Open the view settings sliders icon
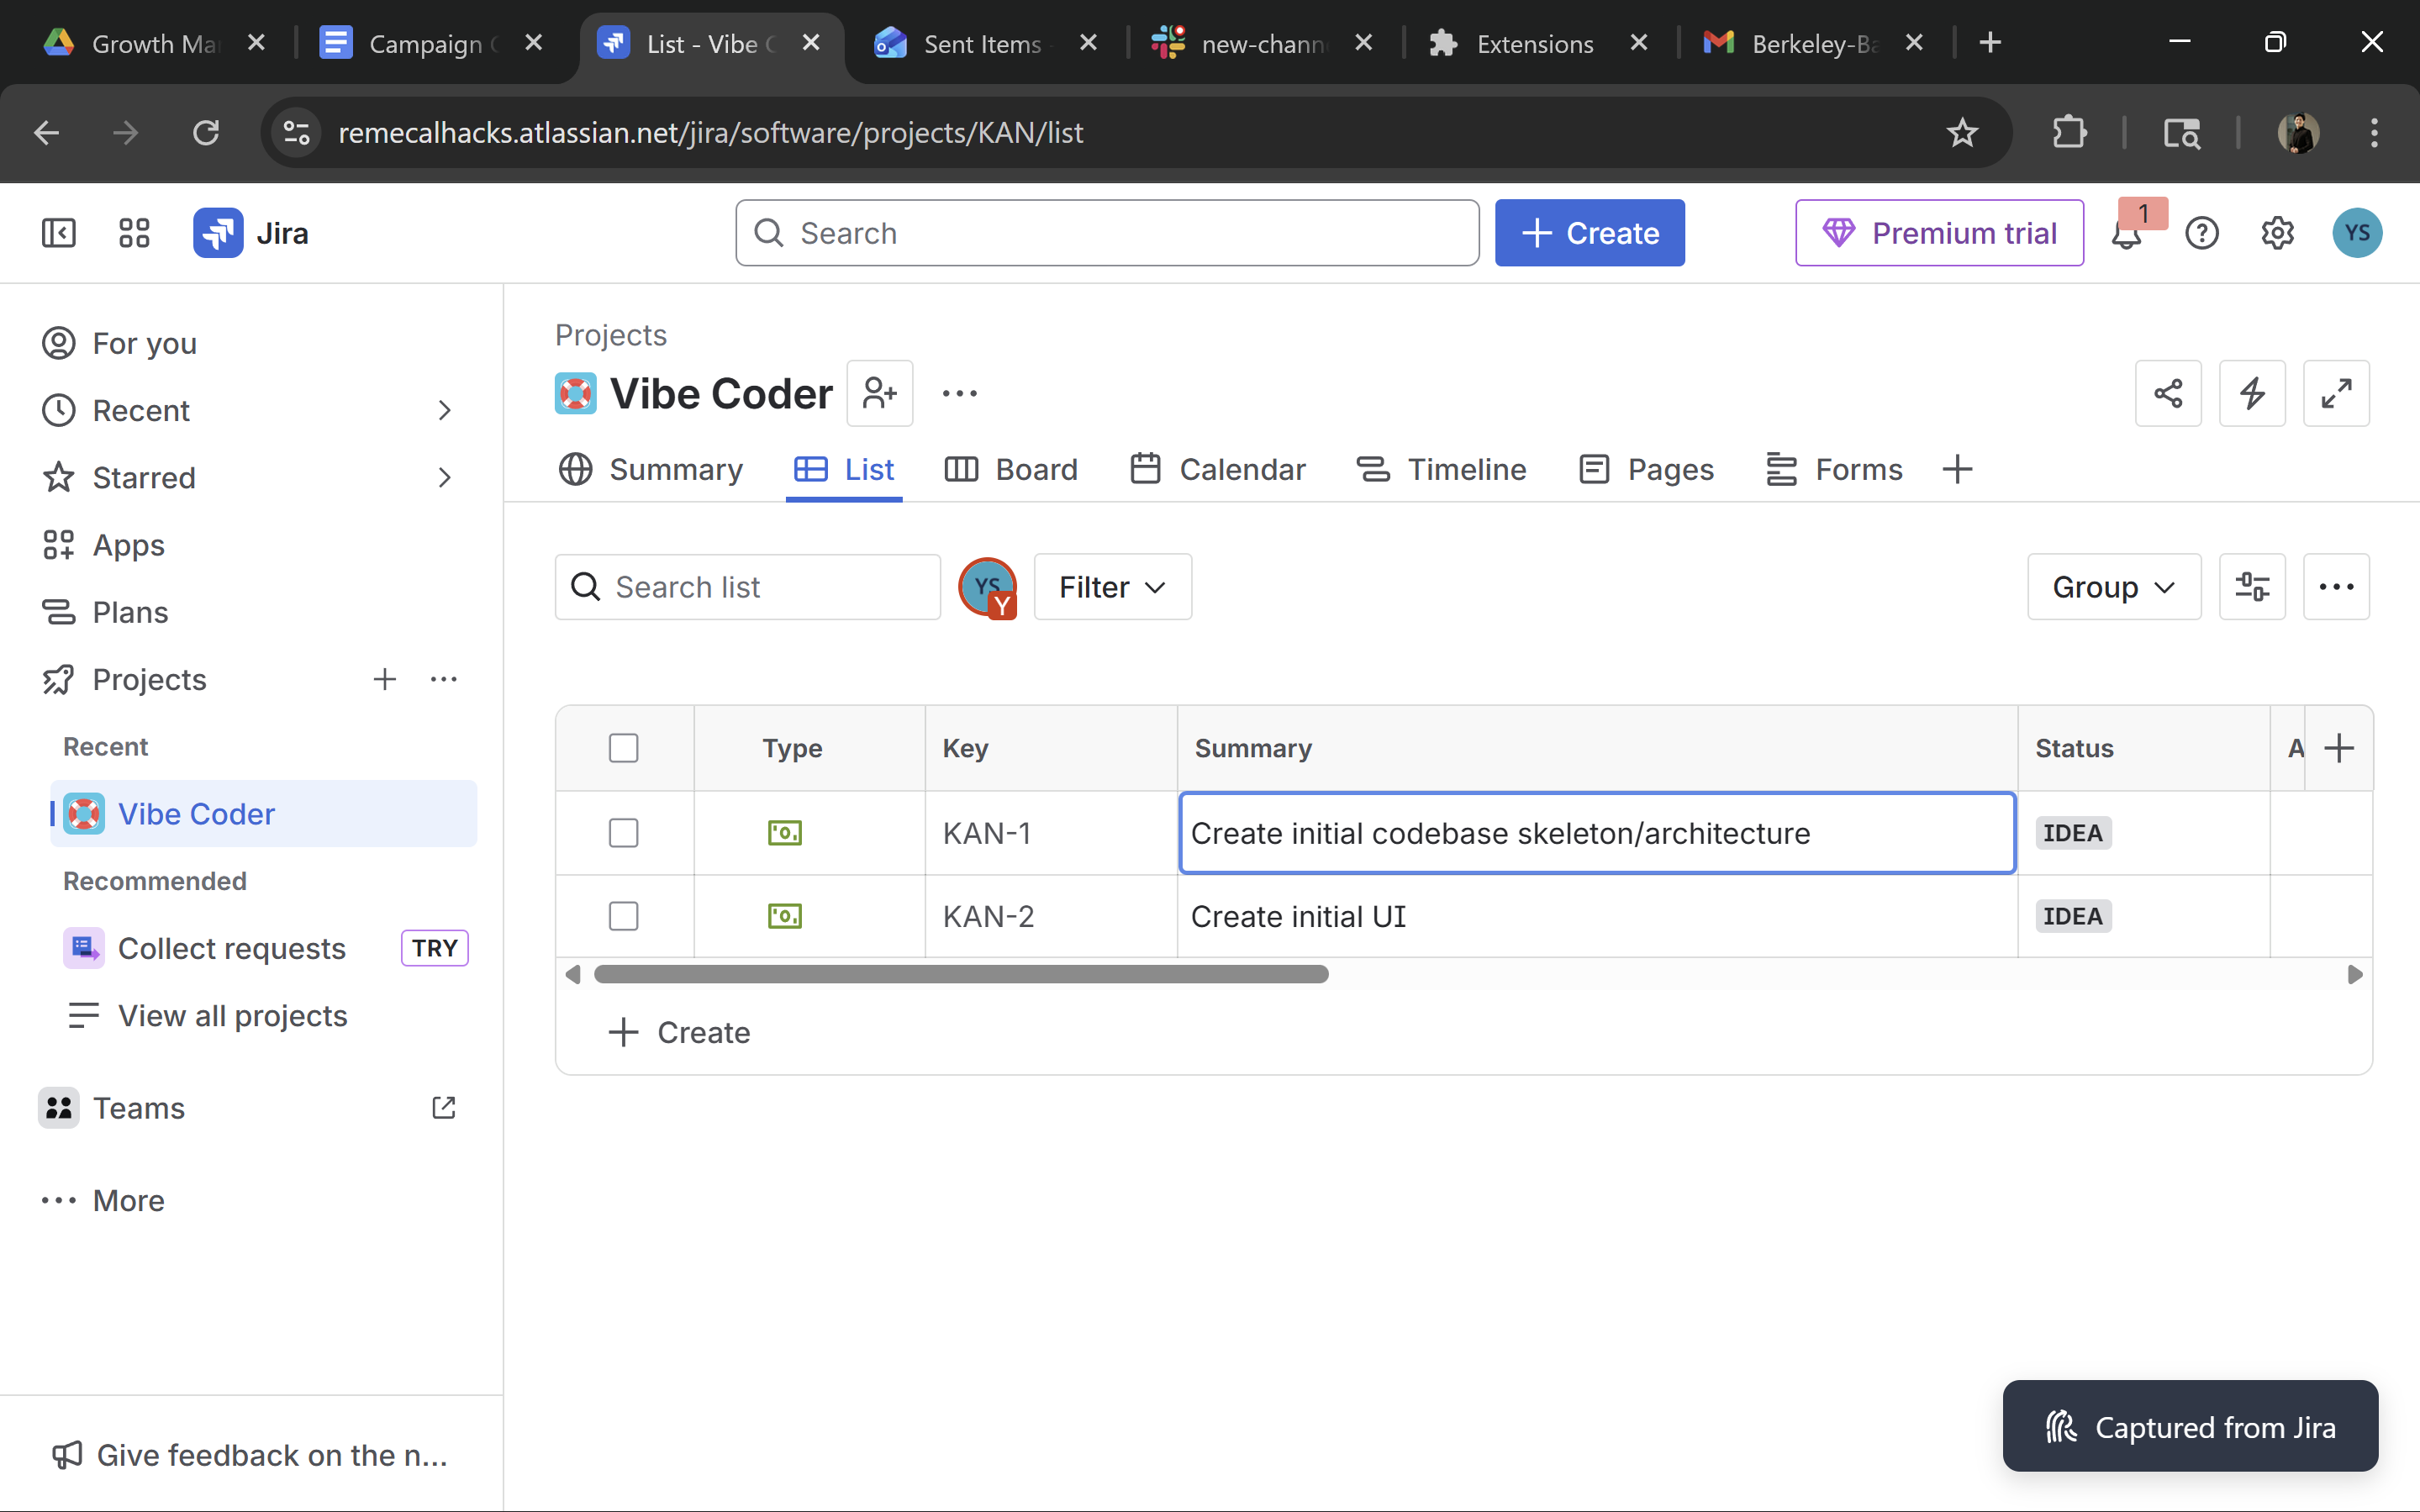Viewport: 2420px width, 1512px height. coord(2251,587)
